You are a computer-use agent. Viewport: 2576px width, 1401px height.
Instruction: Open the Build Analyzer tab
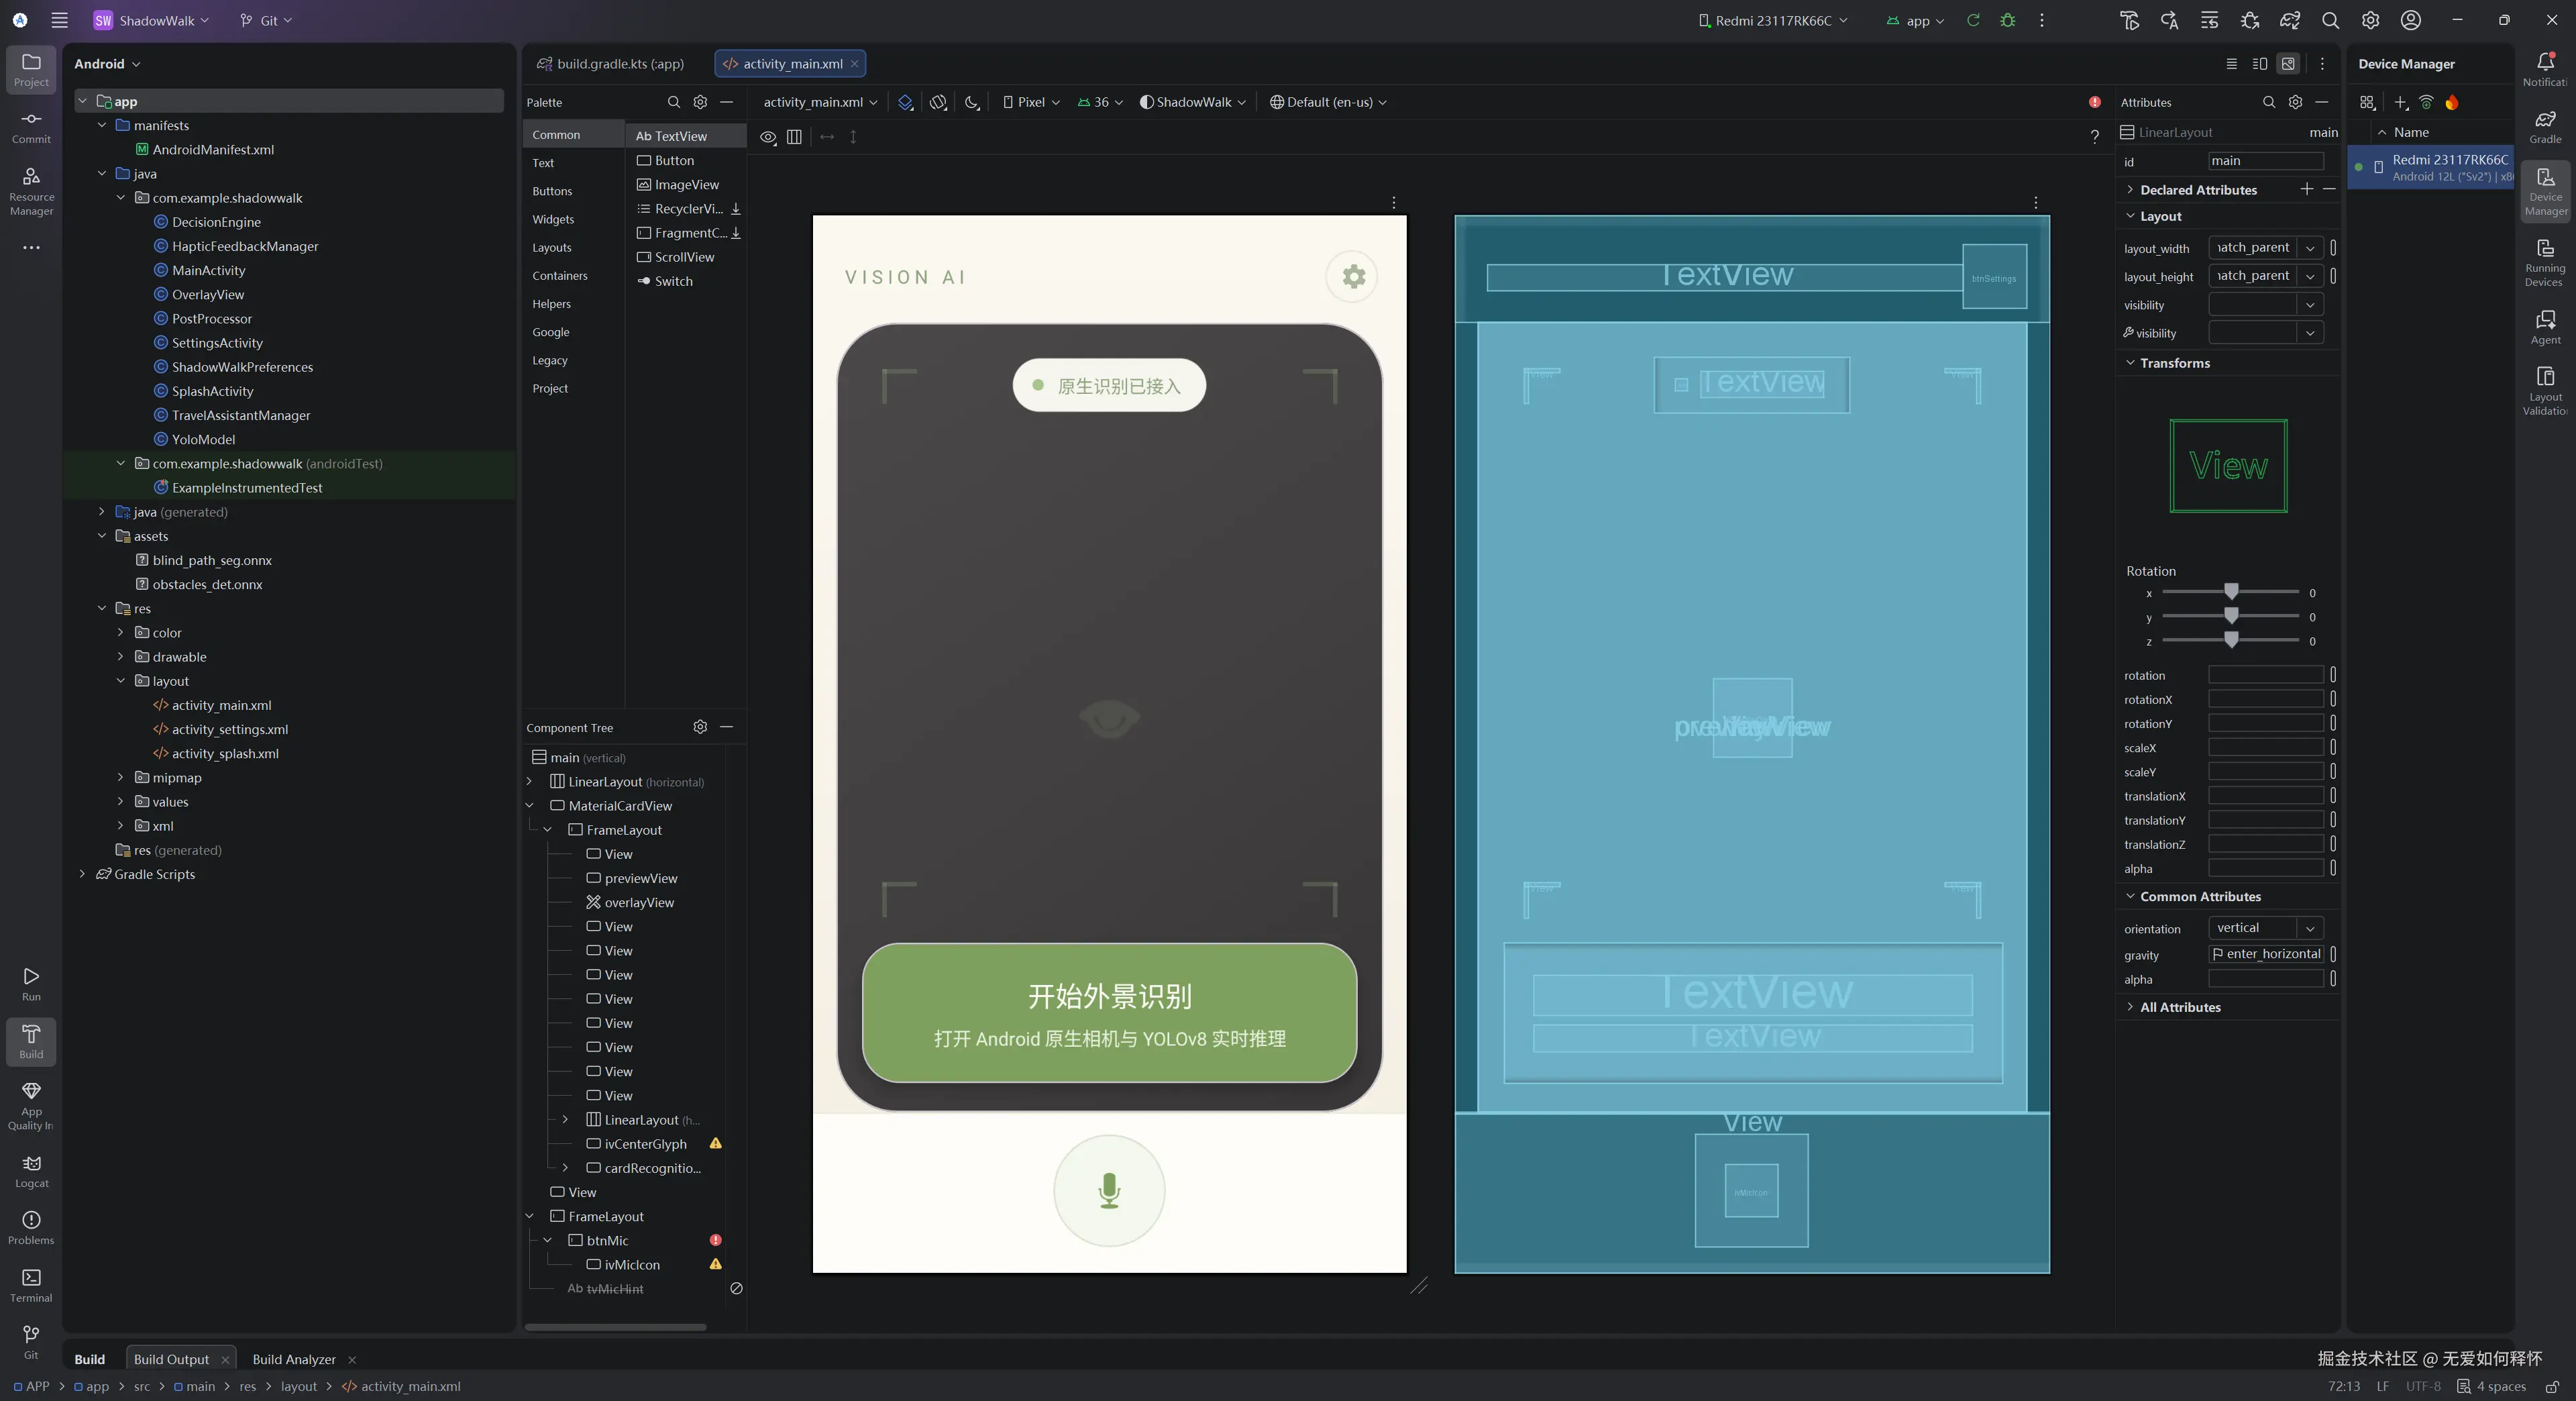pyautogui.click(x=293, y=1359)
